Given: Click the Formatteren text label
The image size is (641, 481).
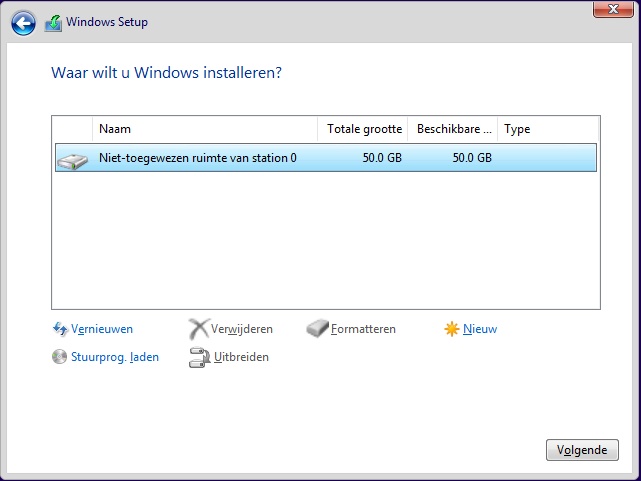Looking at the screenshot, I should coord(364,329).
